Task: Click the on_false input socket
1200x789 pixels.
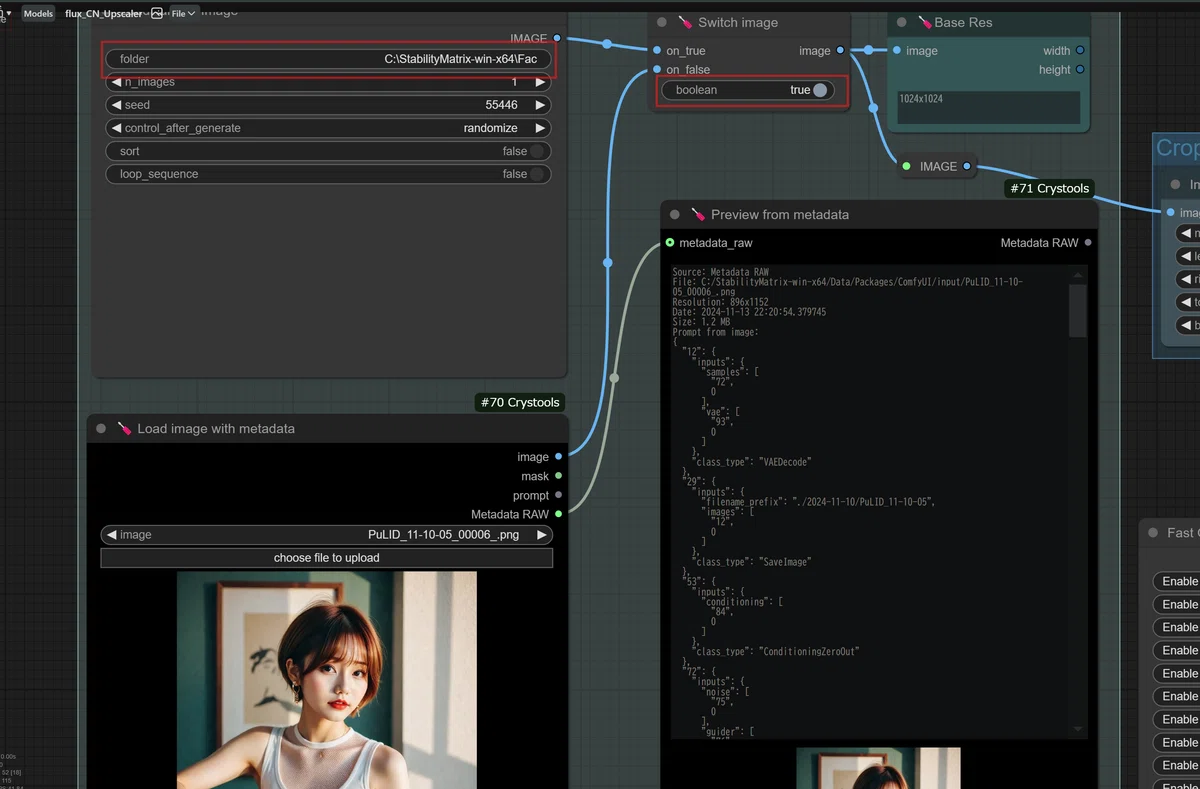Action: pyautogui.click(x=657, y=69)
